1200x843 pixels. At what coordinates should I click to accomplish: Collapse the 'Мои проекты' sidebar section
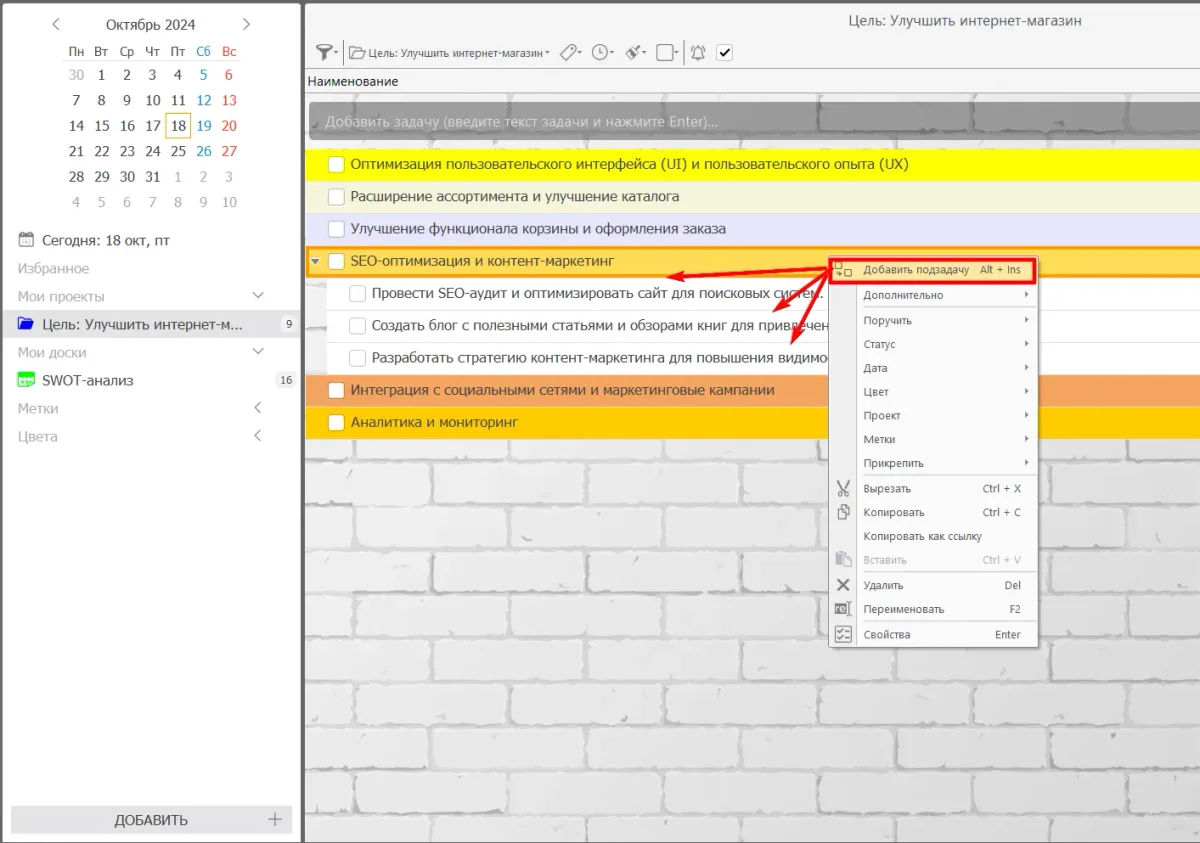(x=258, y=296)
